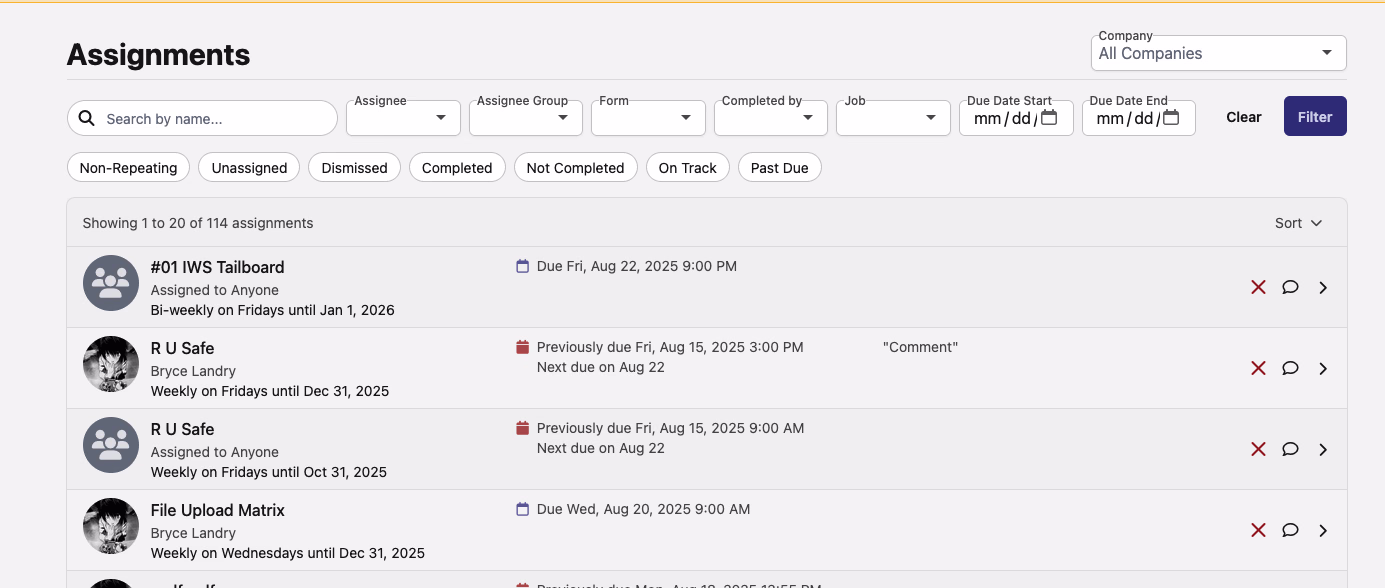Toggle the Non-Repeating filter chip

(x=128, y=168)
